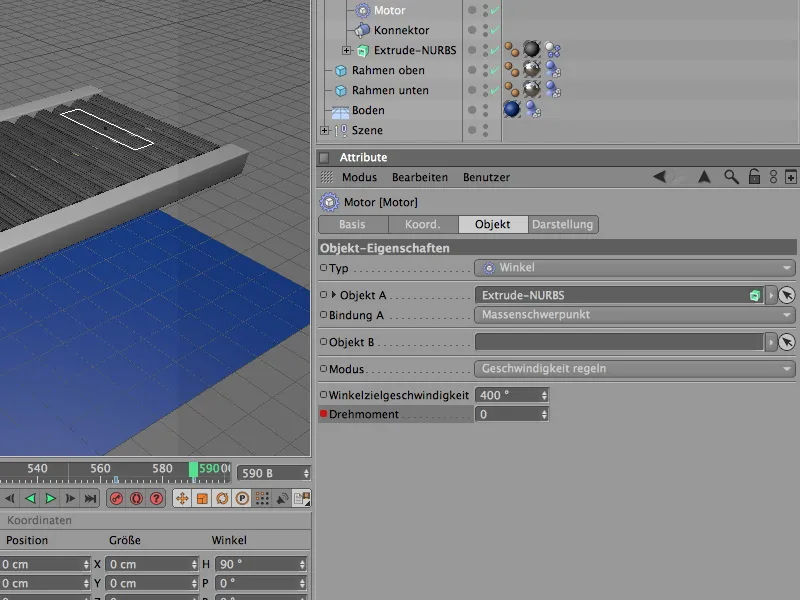The height and width of the screenshot is (600, 800).
Task: Switch to the Basis tab
Action: pos(353,224)
